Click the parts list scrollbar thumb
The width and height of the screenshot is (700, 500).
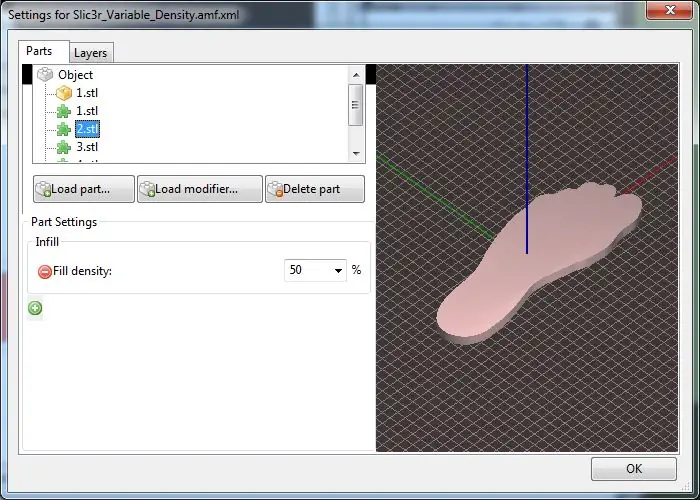356,105
